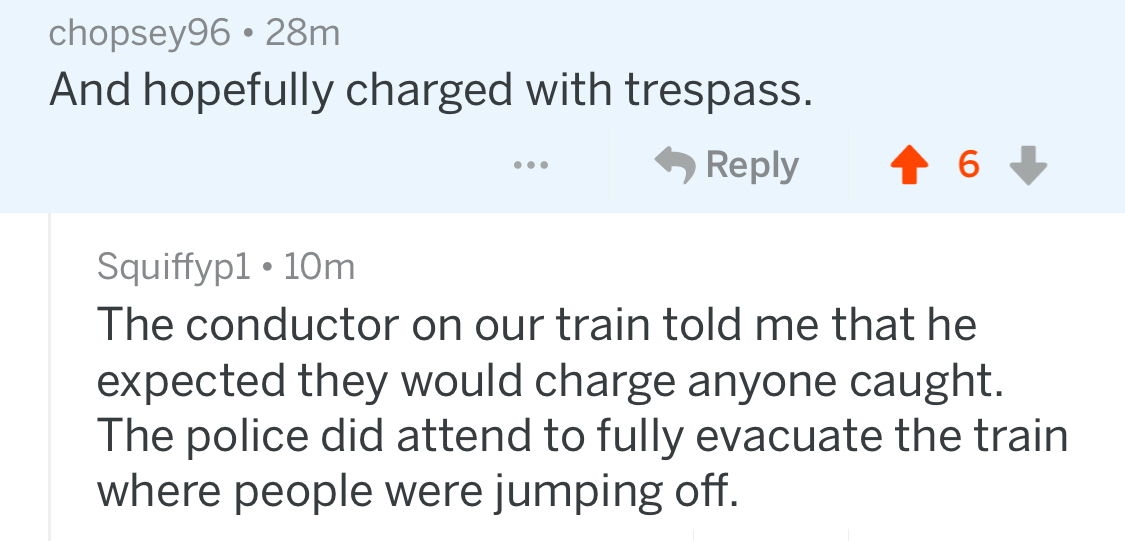
Task: Click the bullet separator after chopsey96
Action: [248, 35]
